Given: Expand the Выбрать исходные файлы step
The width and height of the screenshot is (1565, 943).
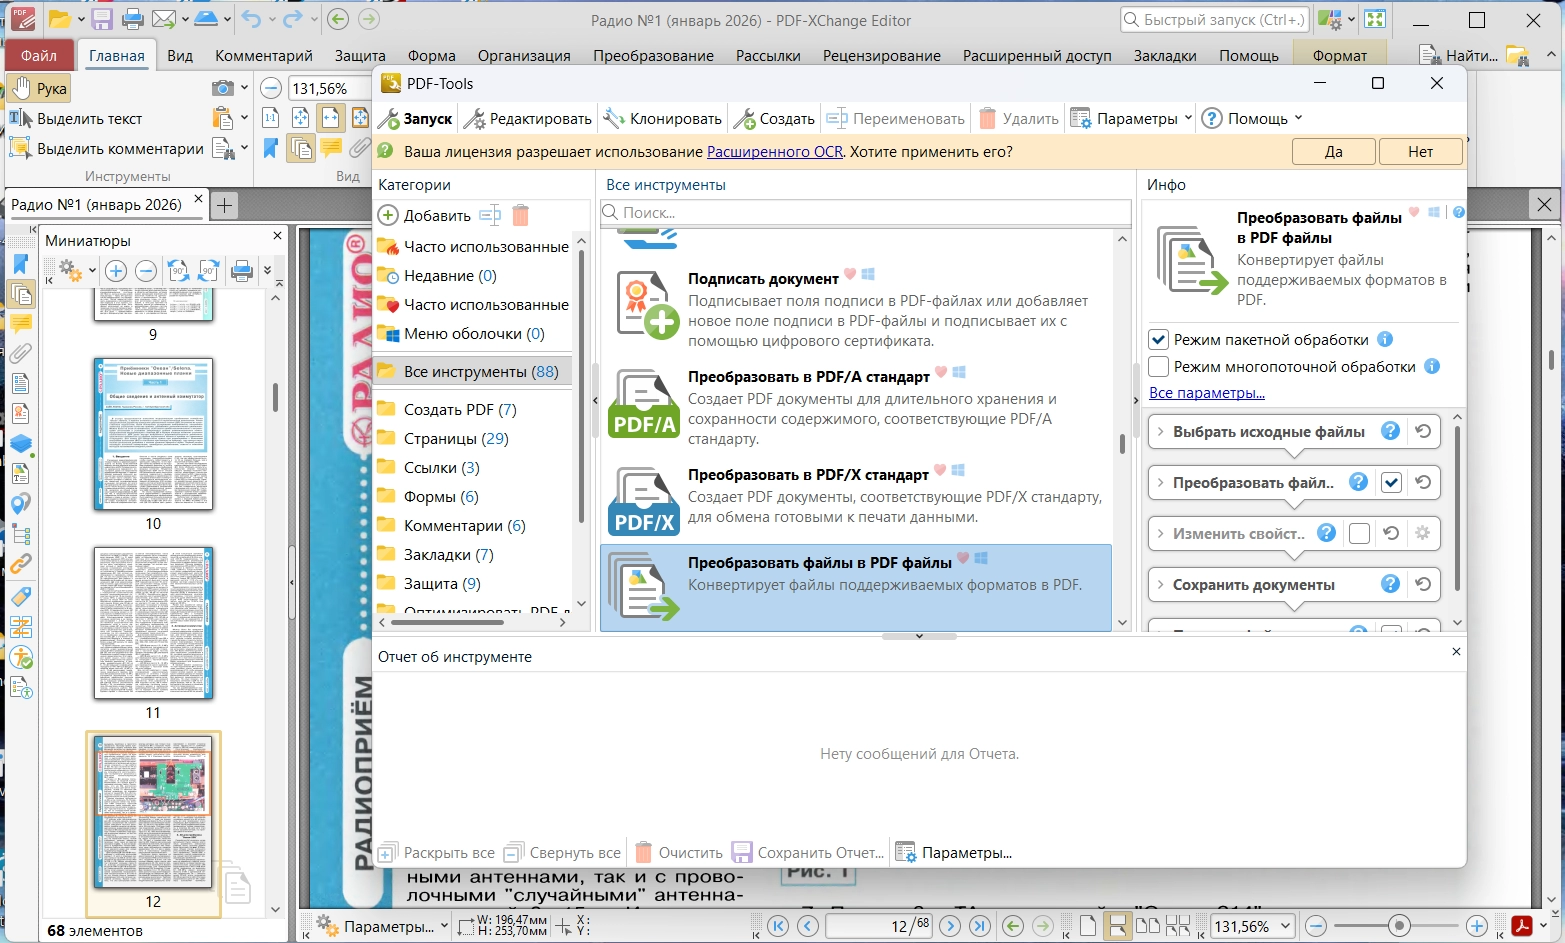Looking at the screenshot, I should [x=1160, y=432].
